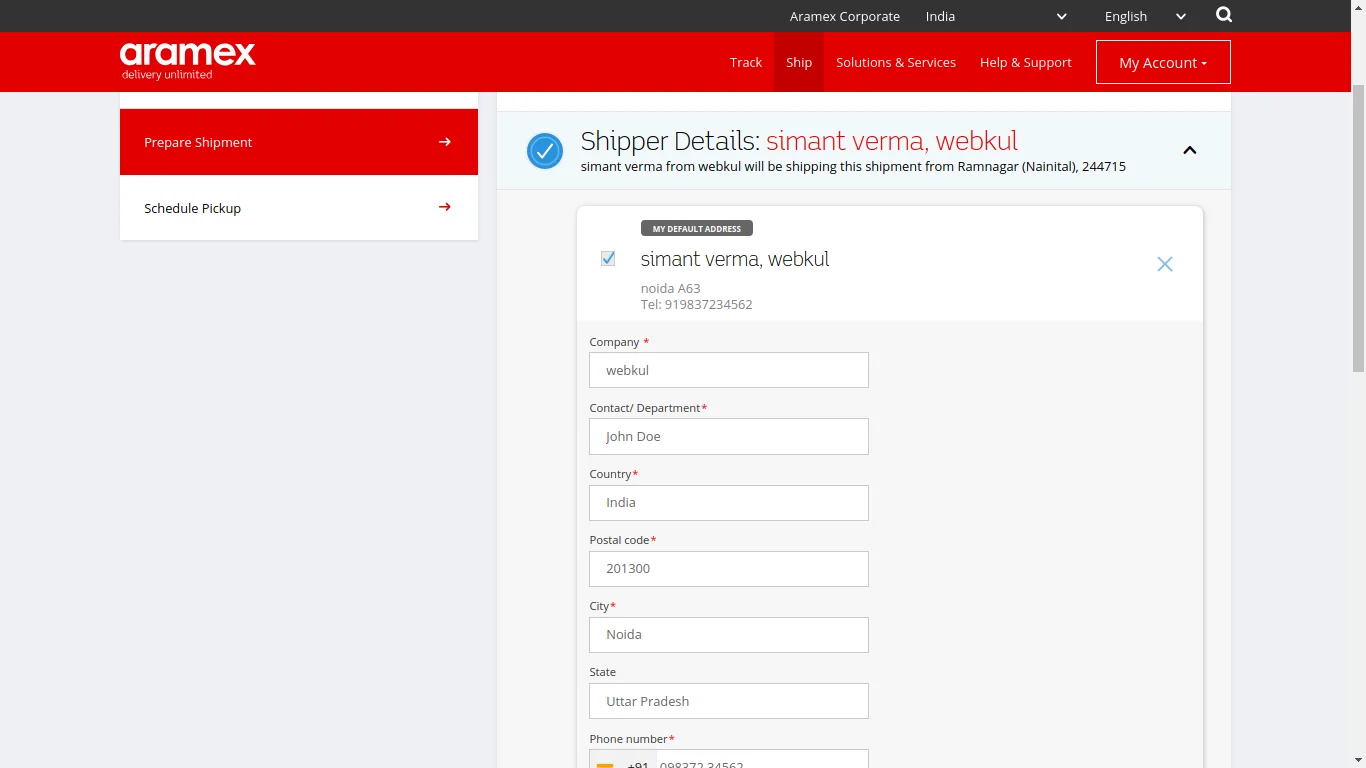The height and width of the screenshot is (768, 1366).
Task: Open the Track menu item
Action: tap(746, 62)
